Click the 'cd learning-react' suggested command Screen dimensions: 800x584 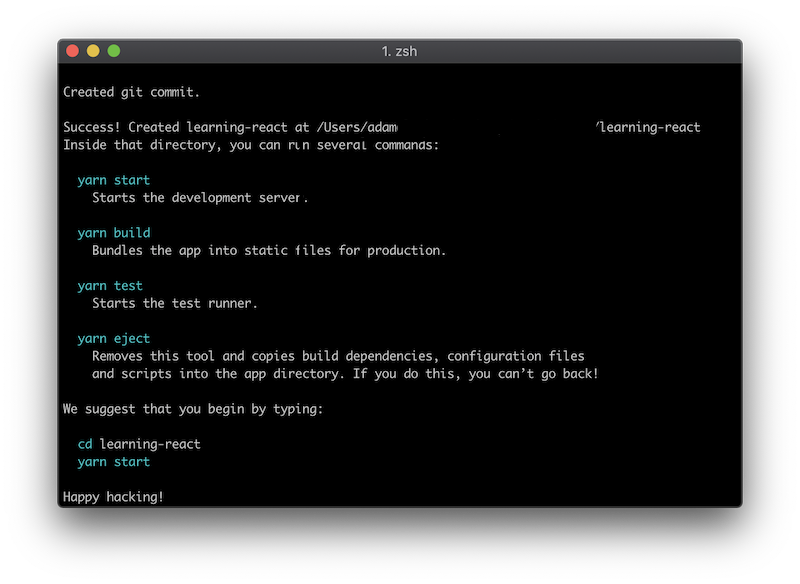click(139, 444)
